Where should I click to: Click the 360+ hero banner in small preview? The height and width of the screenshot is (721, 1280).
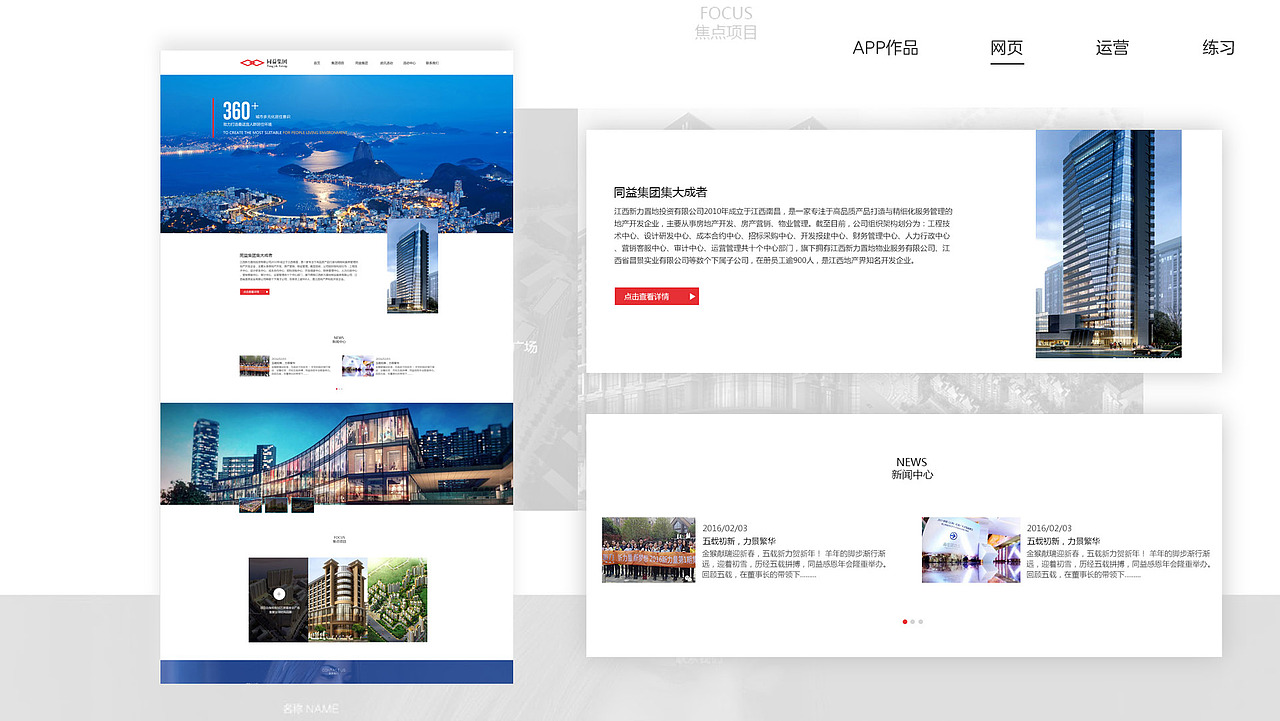point(337,154)
